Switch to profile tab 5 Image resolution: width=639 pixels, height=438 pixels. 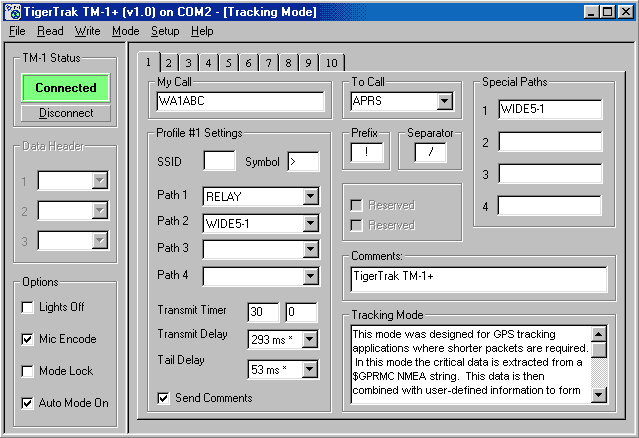click(x=228, y=63)
